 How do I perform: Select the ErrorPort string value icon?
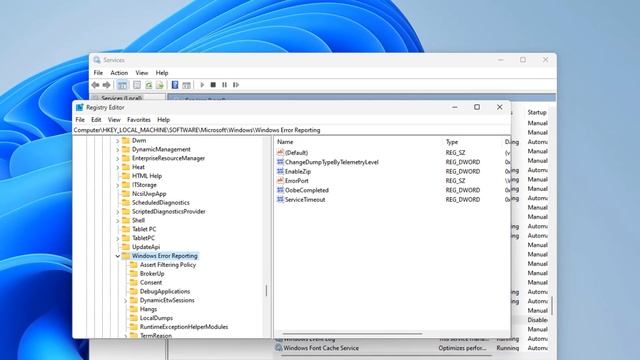(x=280, y=180)
